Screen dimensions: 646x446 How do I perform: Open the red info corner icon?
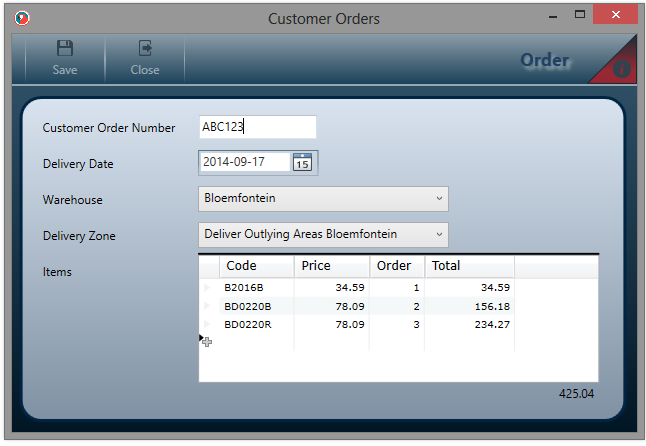621,68
